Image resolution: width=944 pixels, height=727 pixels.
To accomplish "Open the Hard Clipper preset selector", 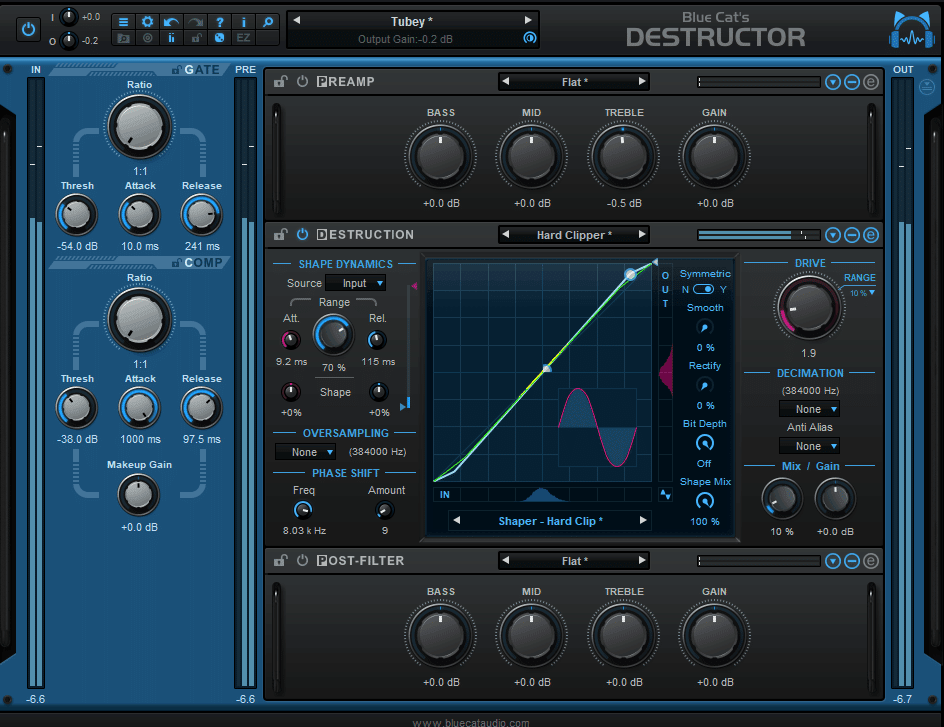I will pos(573,234).
